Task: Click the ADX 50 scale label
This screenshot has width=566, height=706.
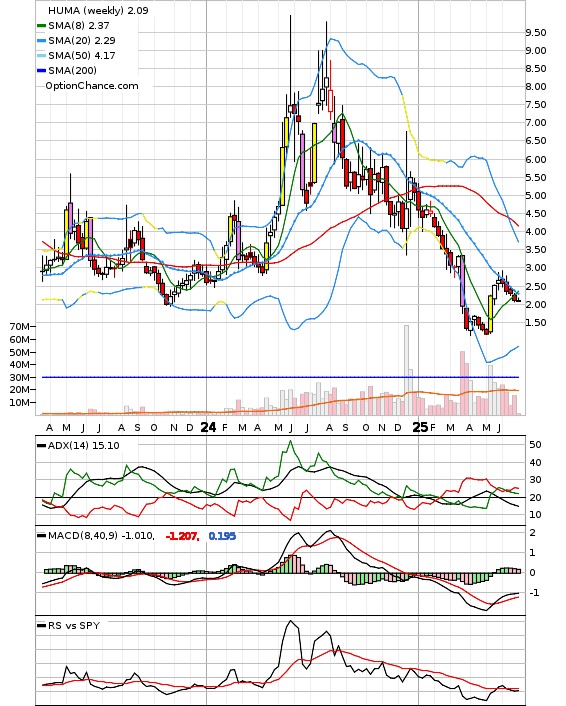Action: [535, 445]
